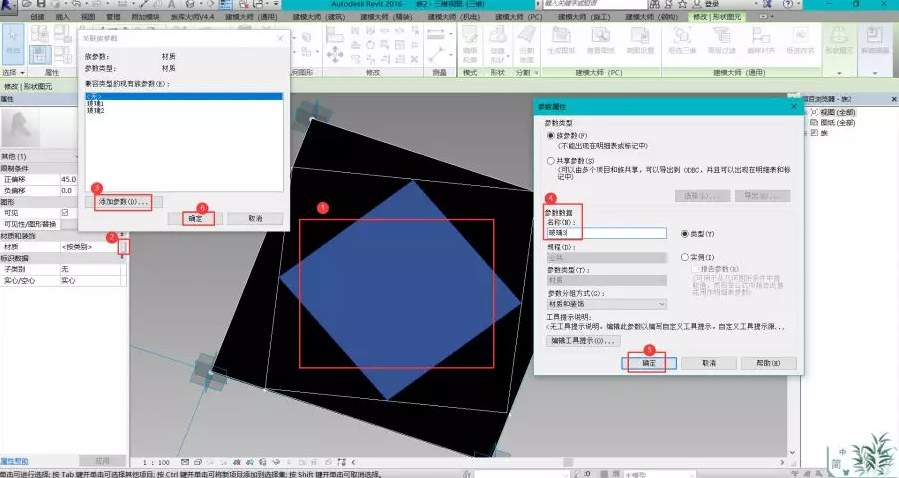Toggle the 可见 checkbox in properties
Screen dimensions: 899x478
pos(65,212)
